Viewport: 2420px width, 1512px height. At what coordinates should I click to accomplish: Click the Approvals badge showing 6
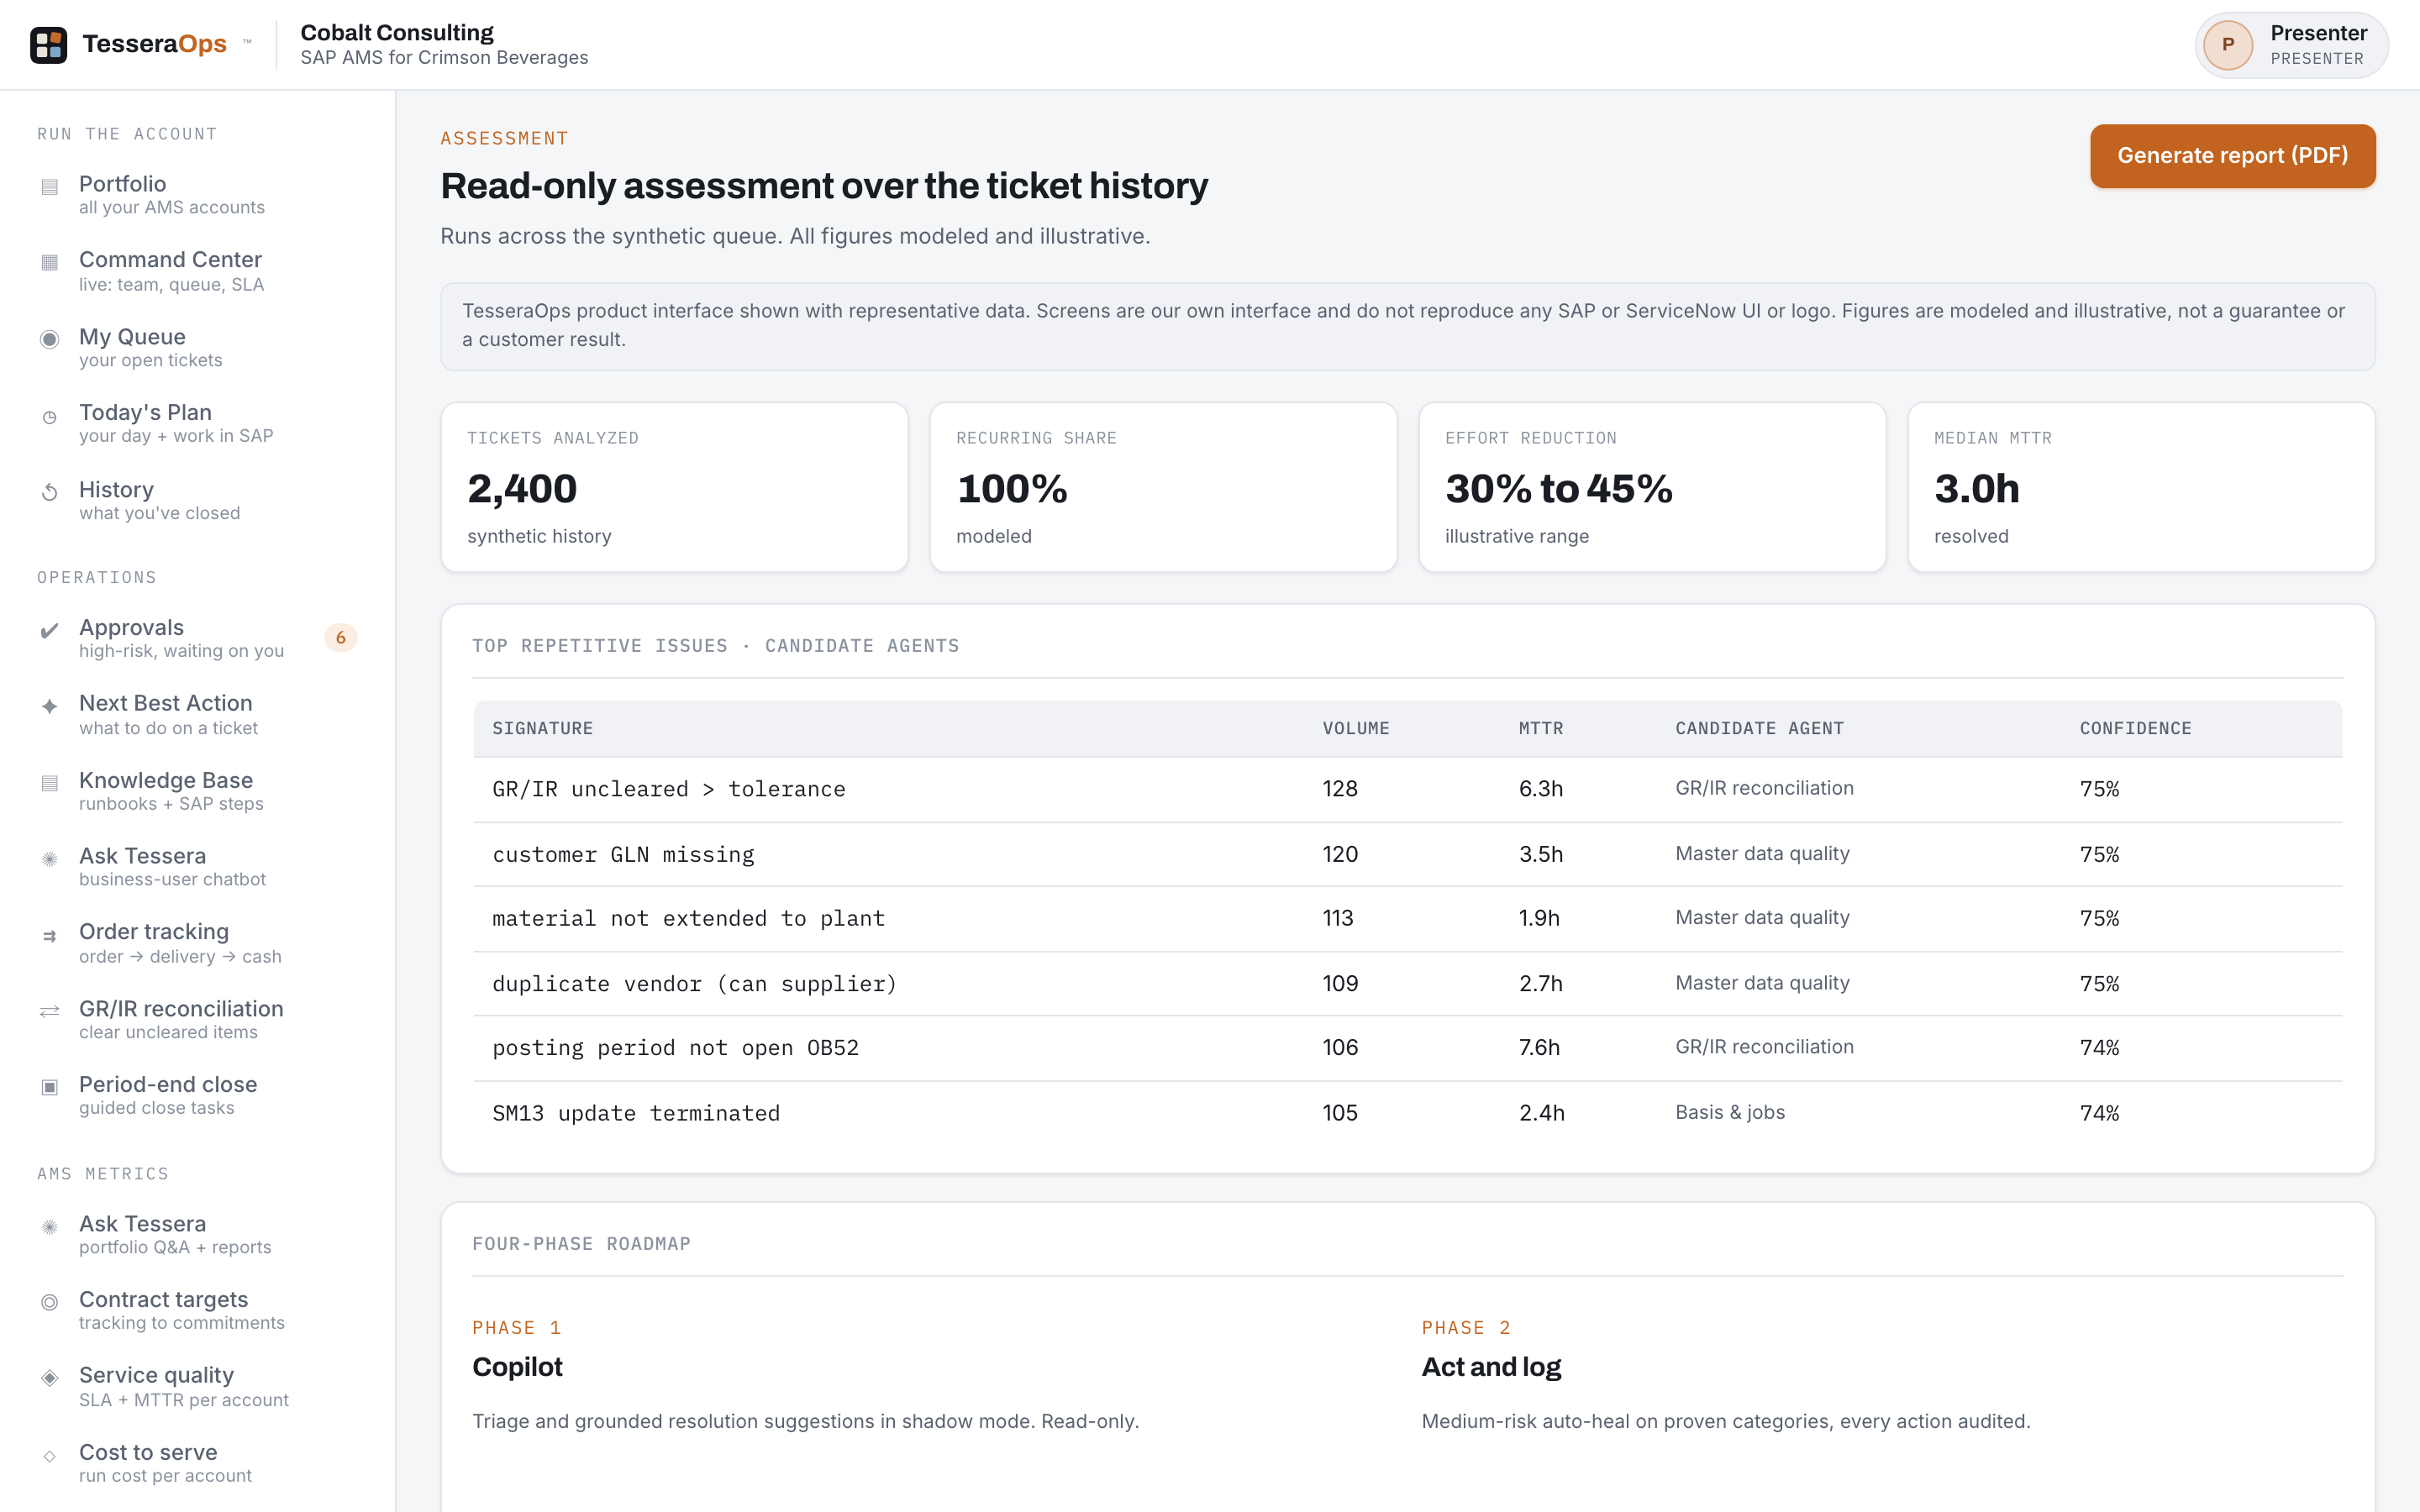[341, 637]
